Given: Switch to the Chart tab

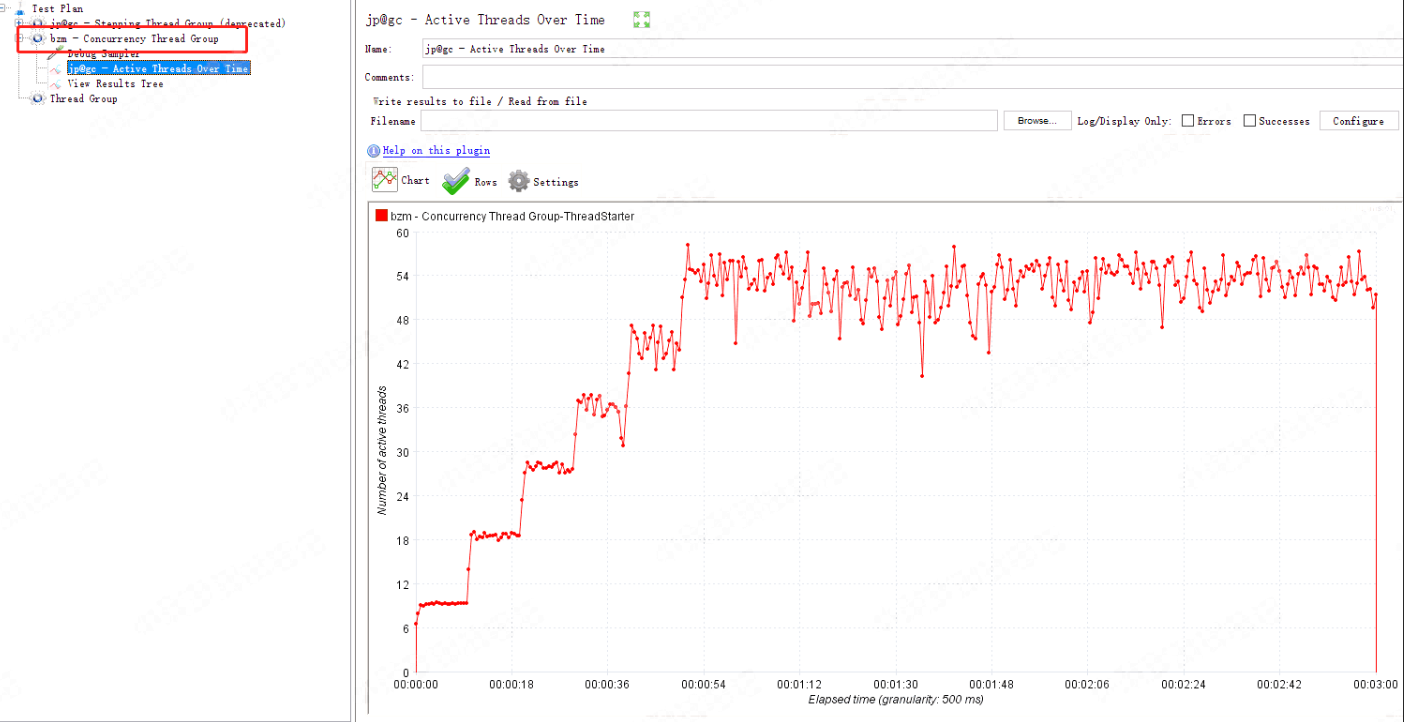Looking at the screenshot, I should pos(401,180).
